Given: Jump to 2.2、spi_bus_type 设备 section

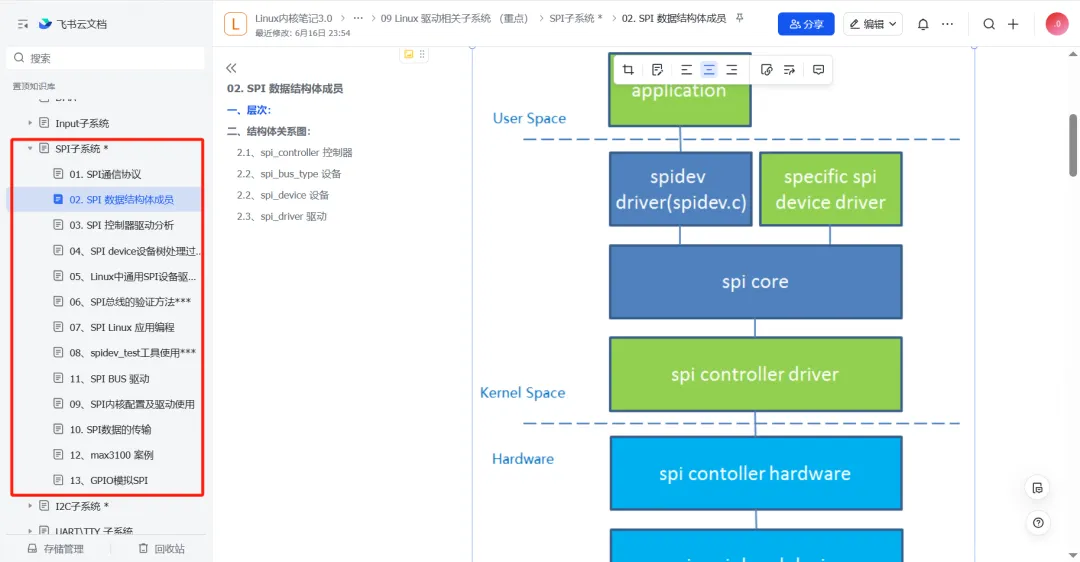Looking at the screenshot, I should click(x=289, y=174).
